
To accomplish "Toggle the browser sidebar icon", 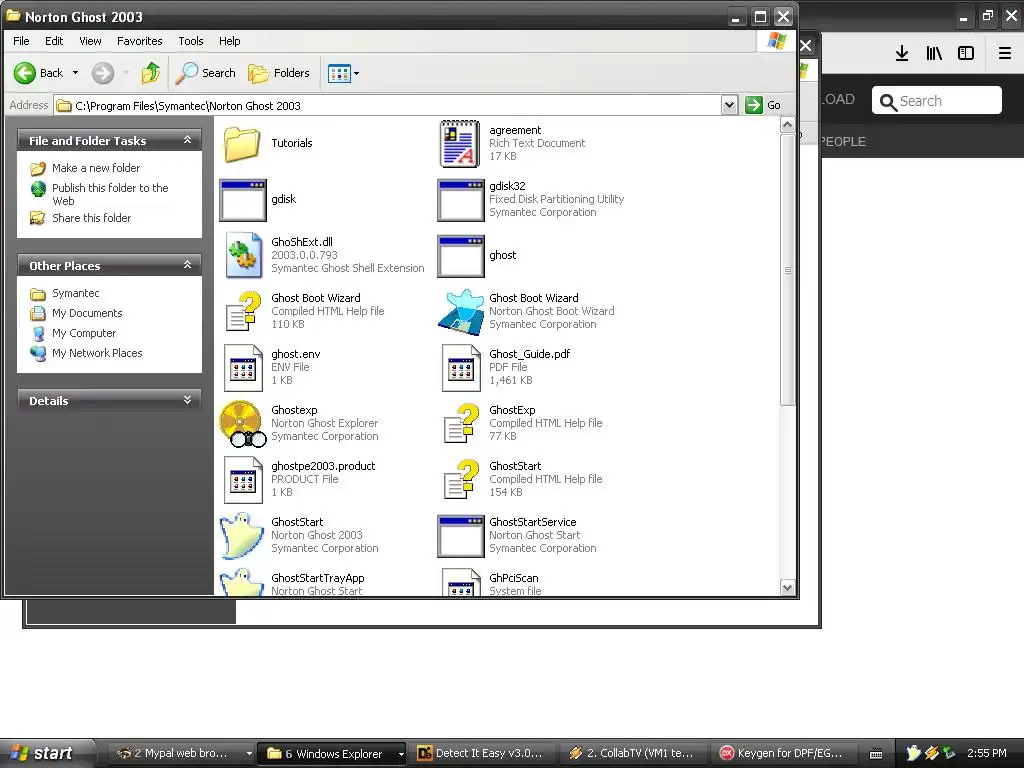I will coord(966,54).
